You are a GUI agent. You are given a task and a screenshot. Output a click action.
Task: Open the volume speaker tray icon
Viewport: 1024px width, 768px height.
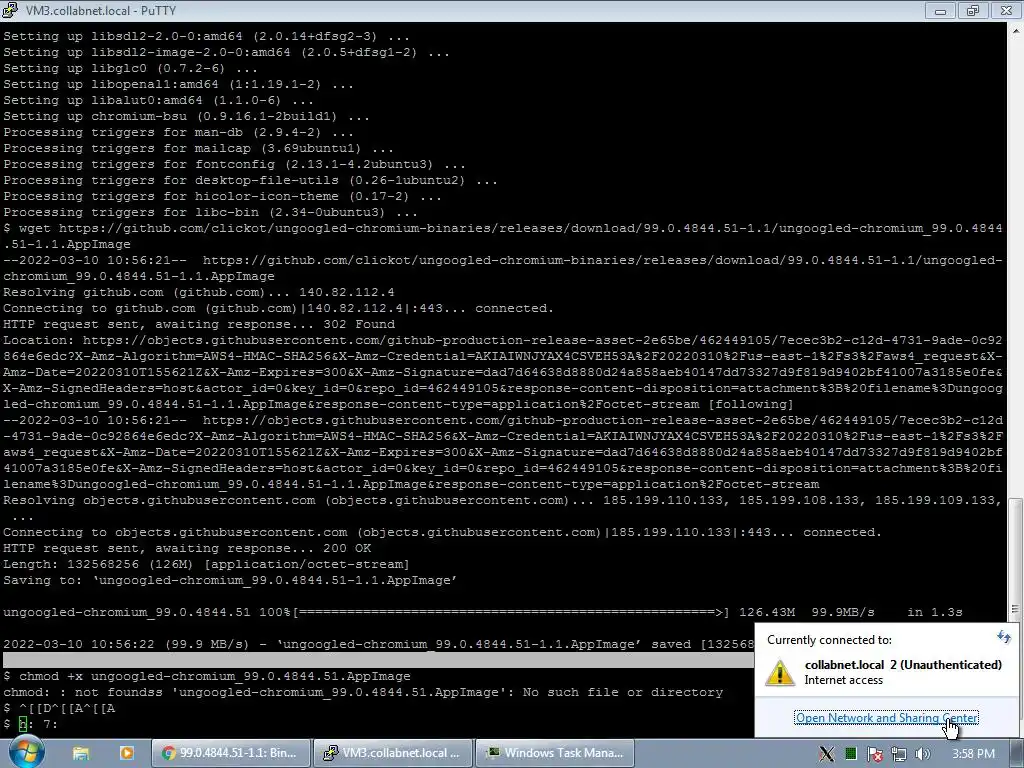click(x=922, y=754)
